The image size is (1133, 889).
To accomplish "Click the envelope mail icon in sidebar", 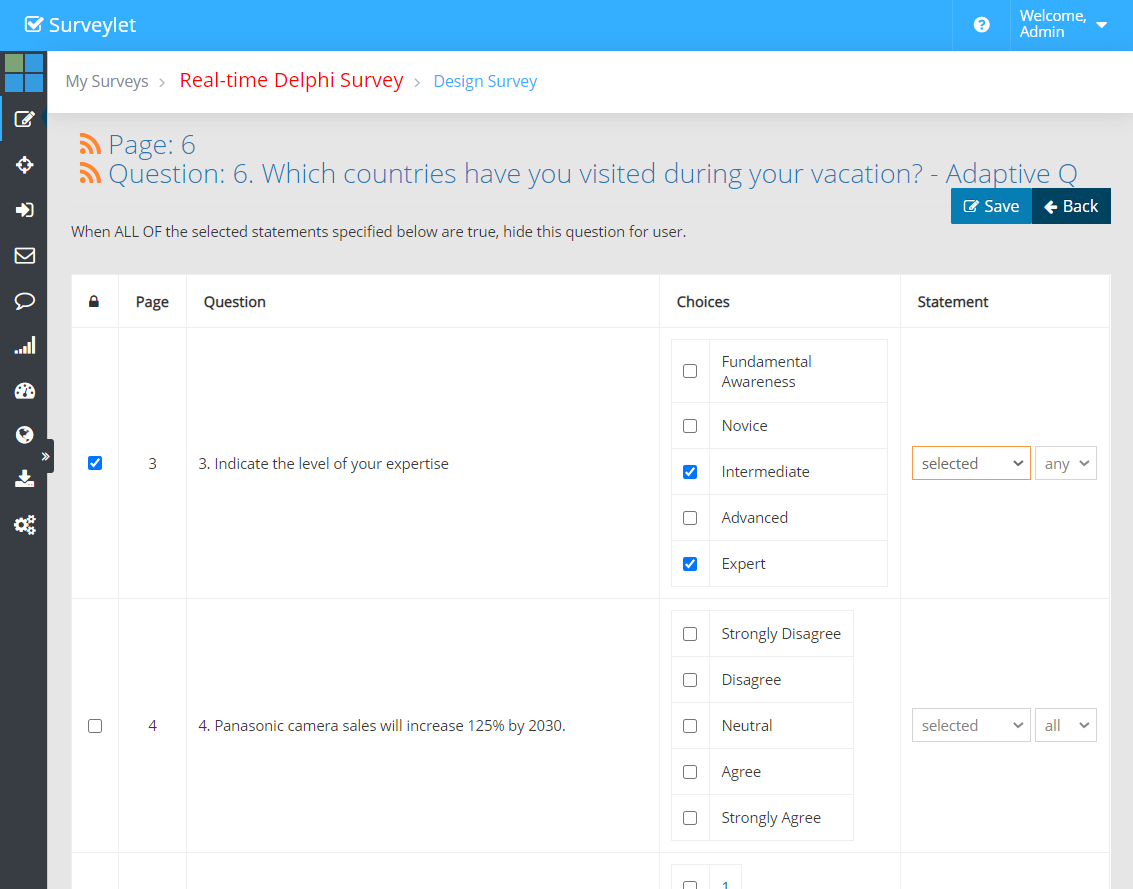I will (25, 255).
